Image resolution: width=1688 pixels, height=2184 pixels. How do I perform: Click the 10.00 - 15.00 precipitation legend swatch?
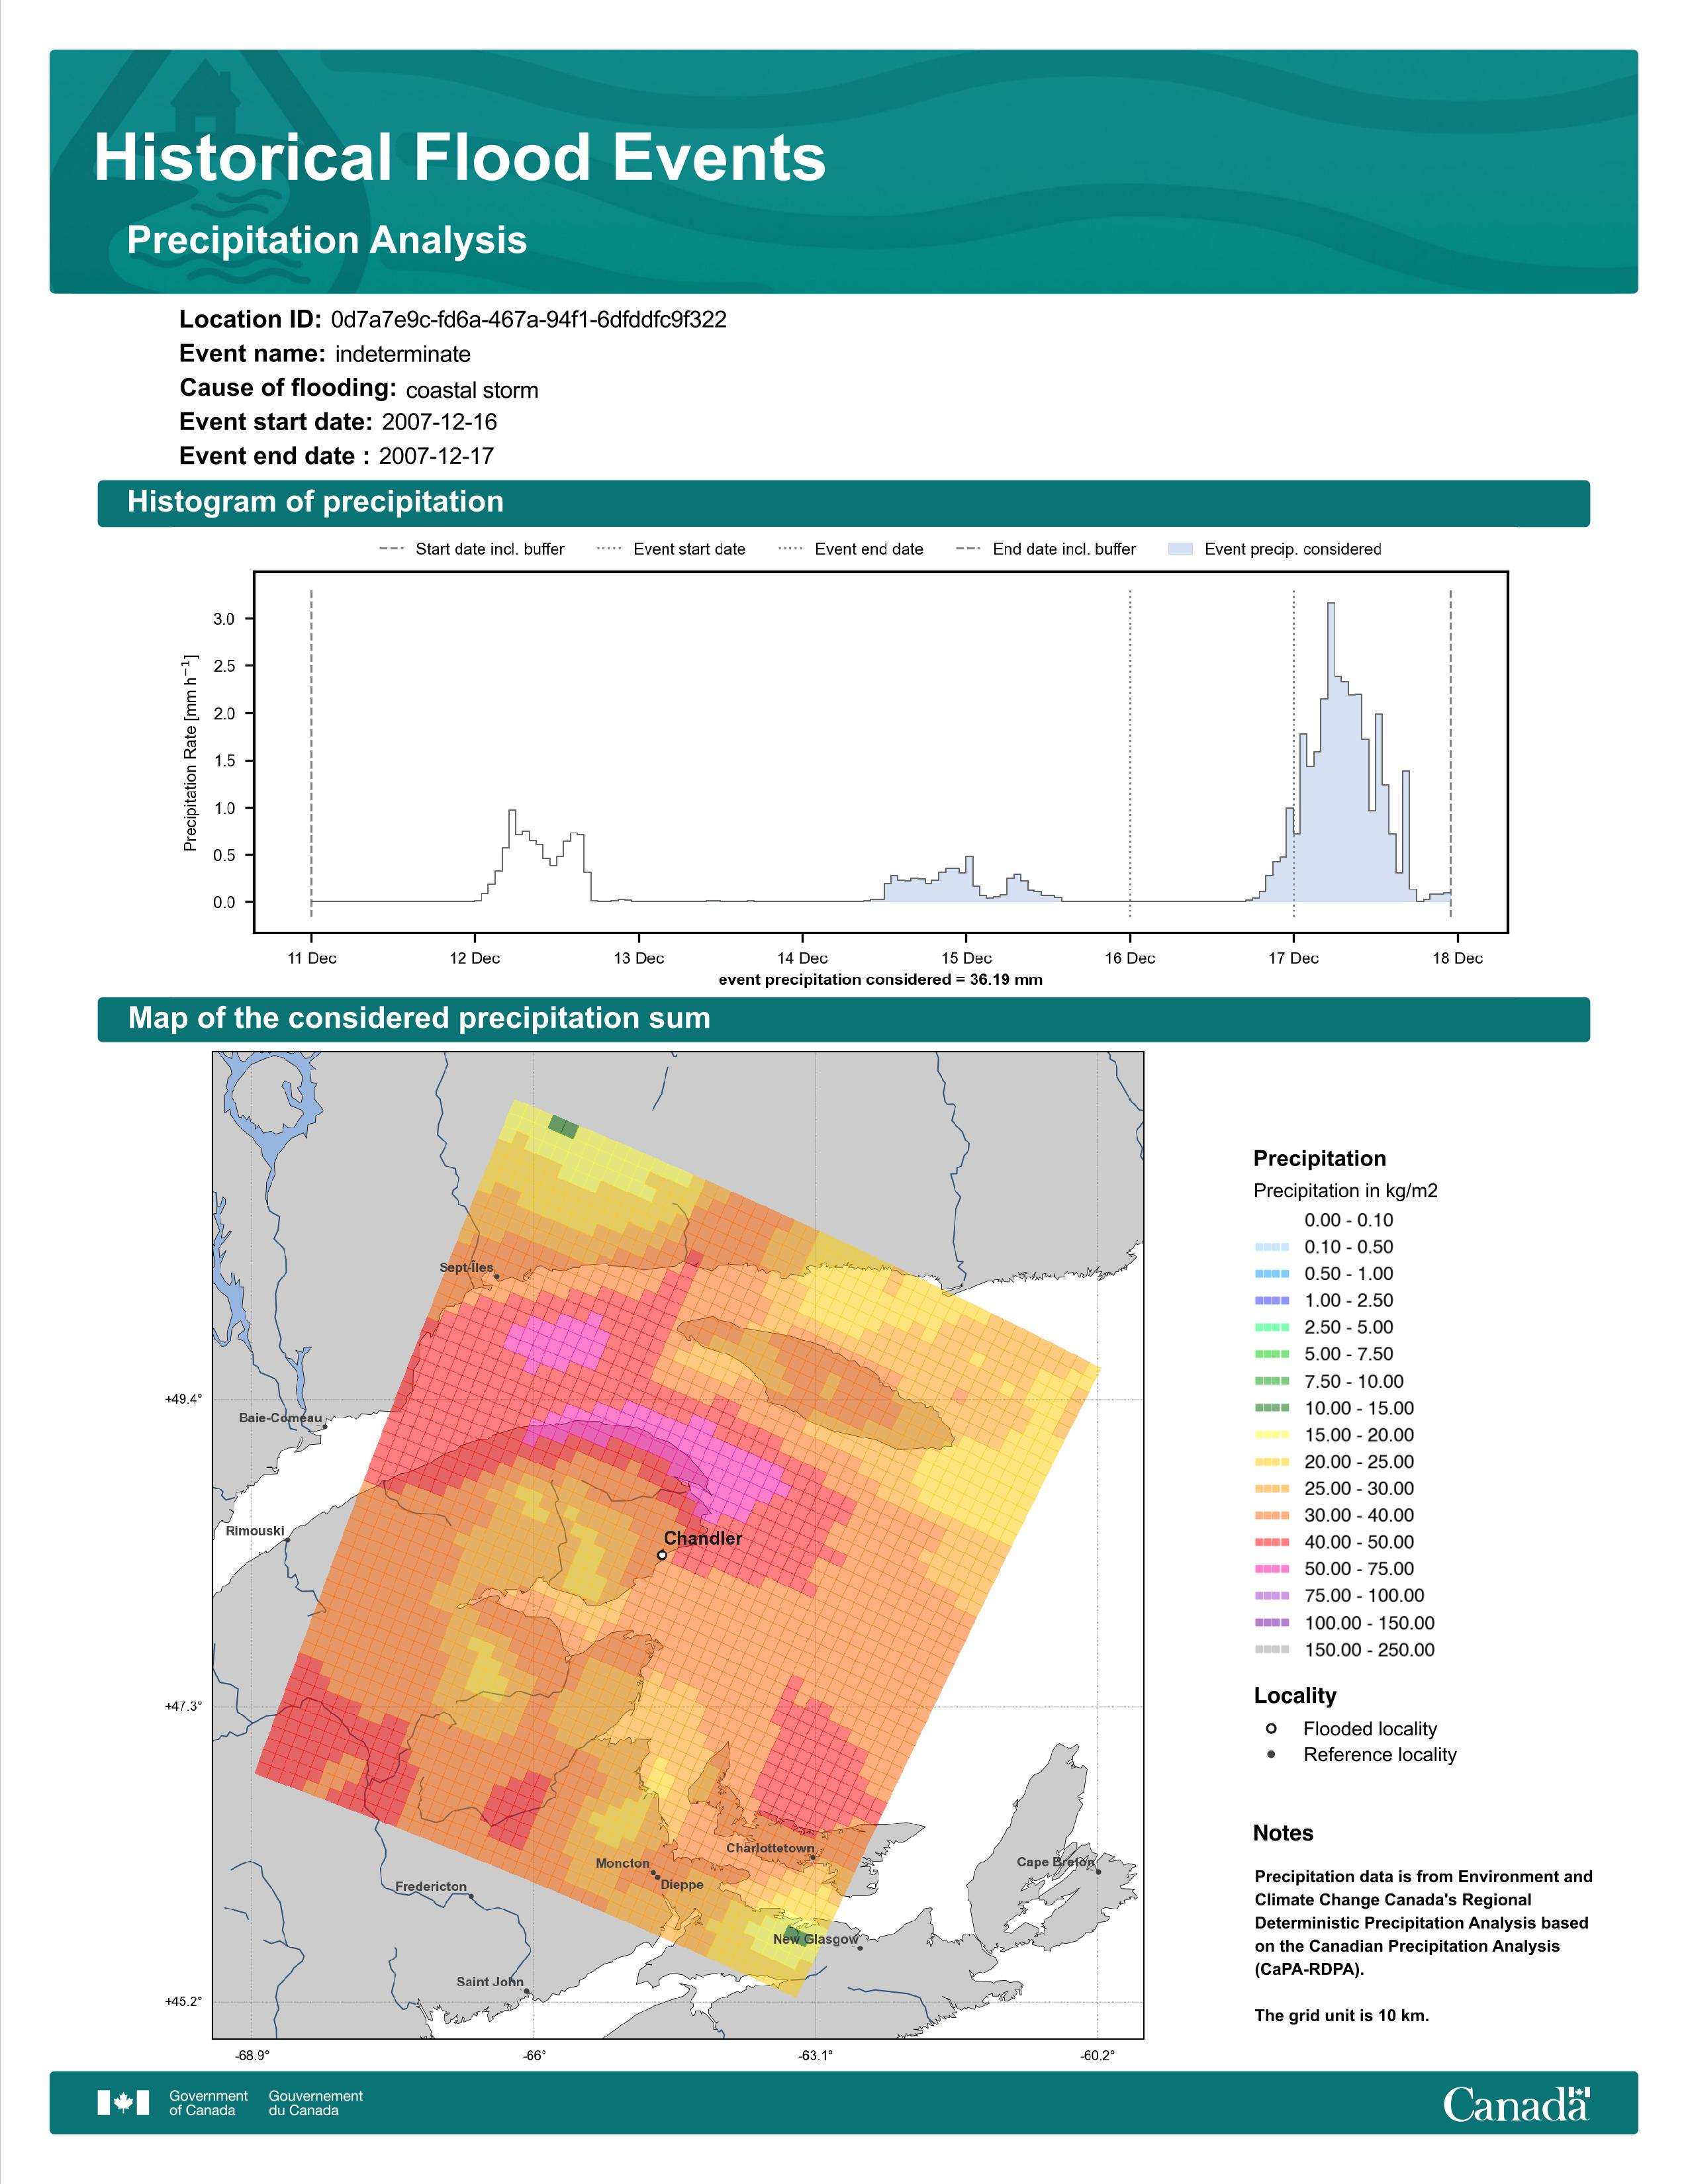1271,1408
